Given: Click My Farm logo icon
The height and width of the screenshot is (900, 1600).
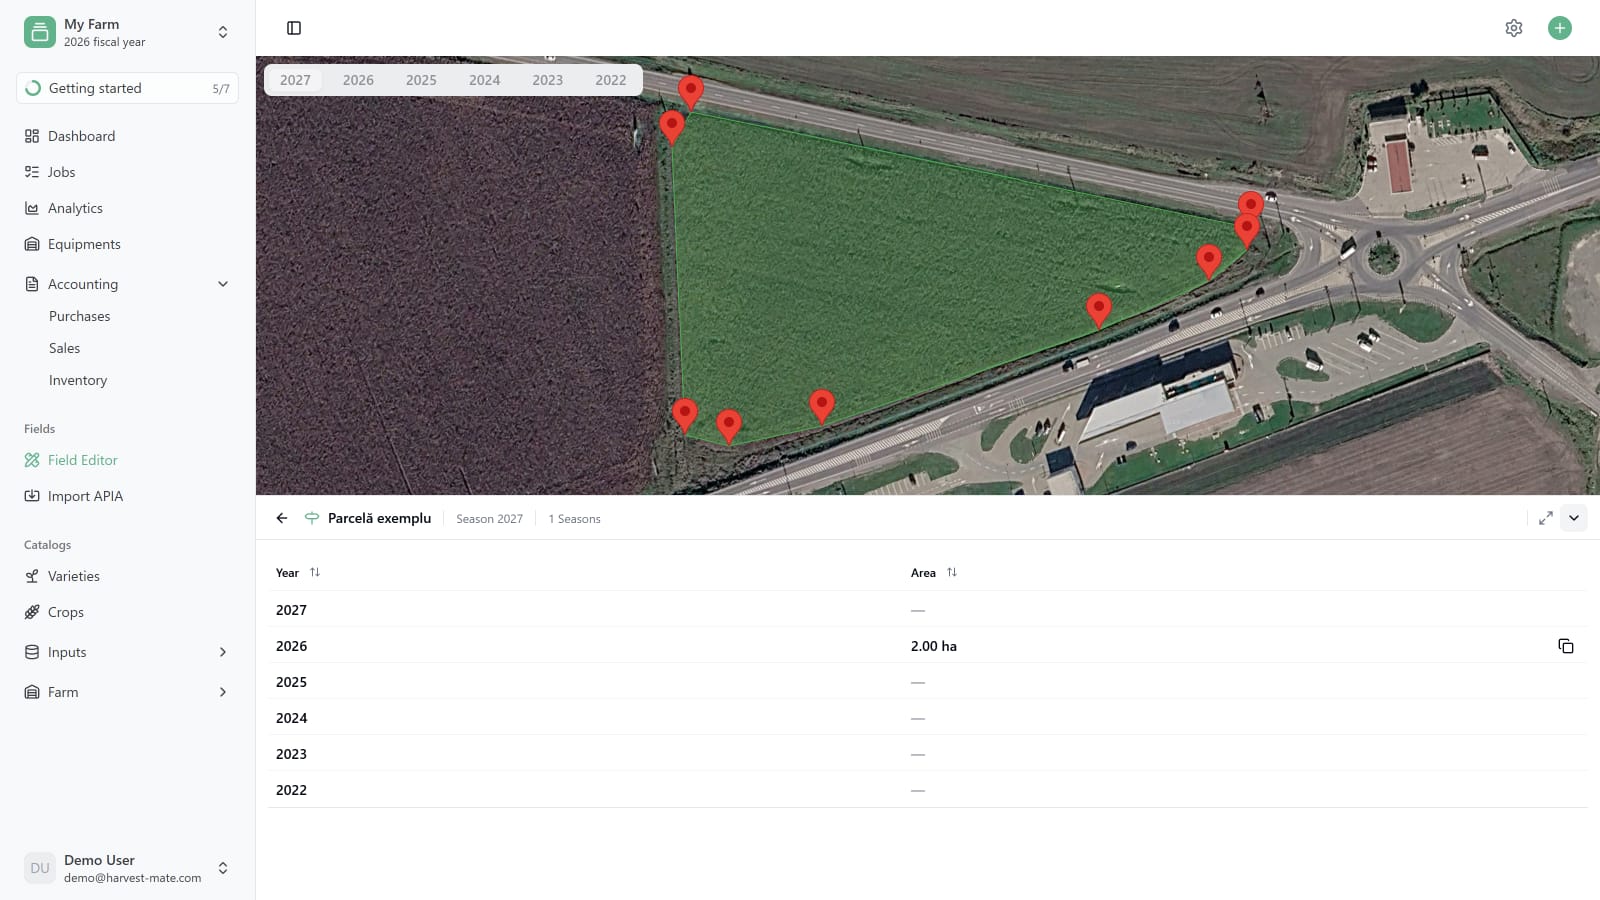Looking at the screenshot, I should click(40, 32).
